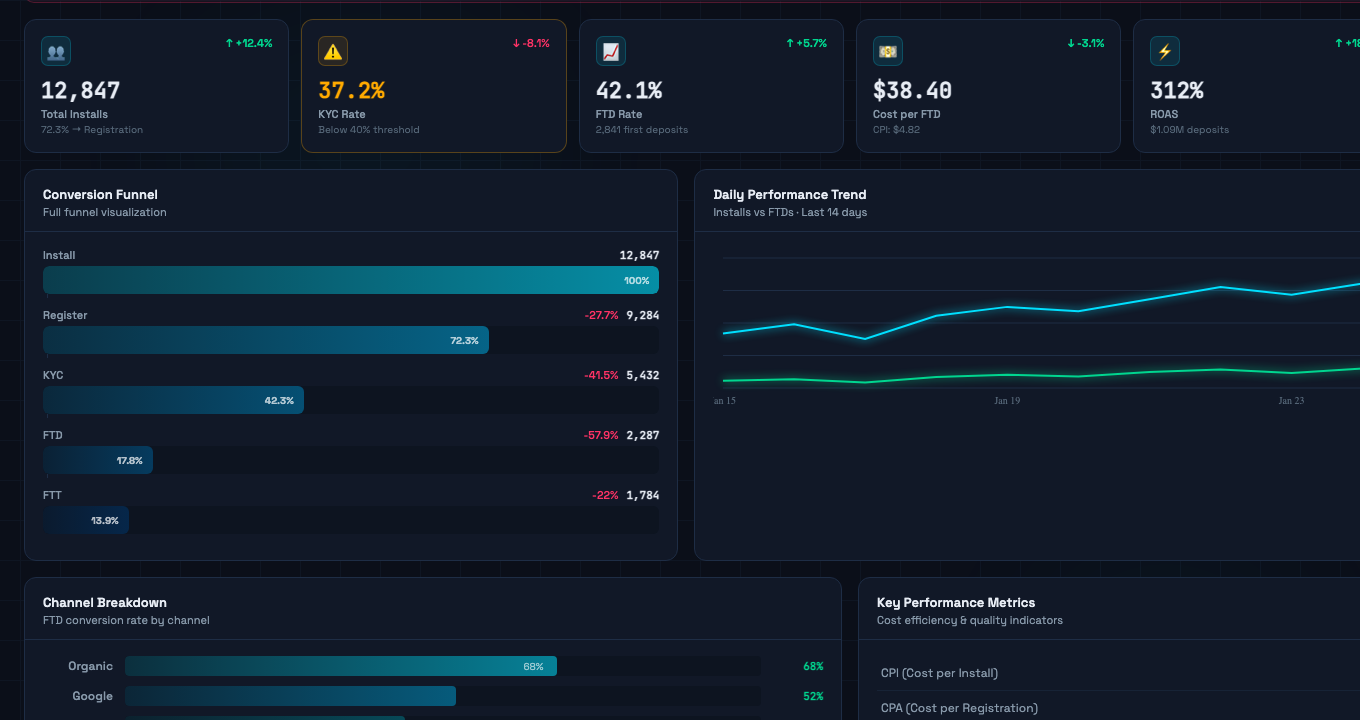Click the FTD funnel bar showing 17.8%
This screenshot has width=1360, height=720.
[x=98, y=460]
